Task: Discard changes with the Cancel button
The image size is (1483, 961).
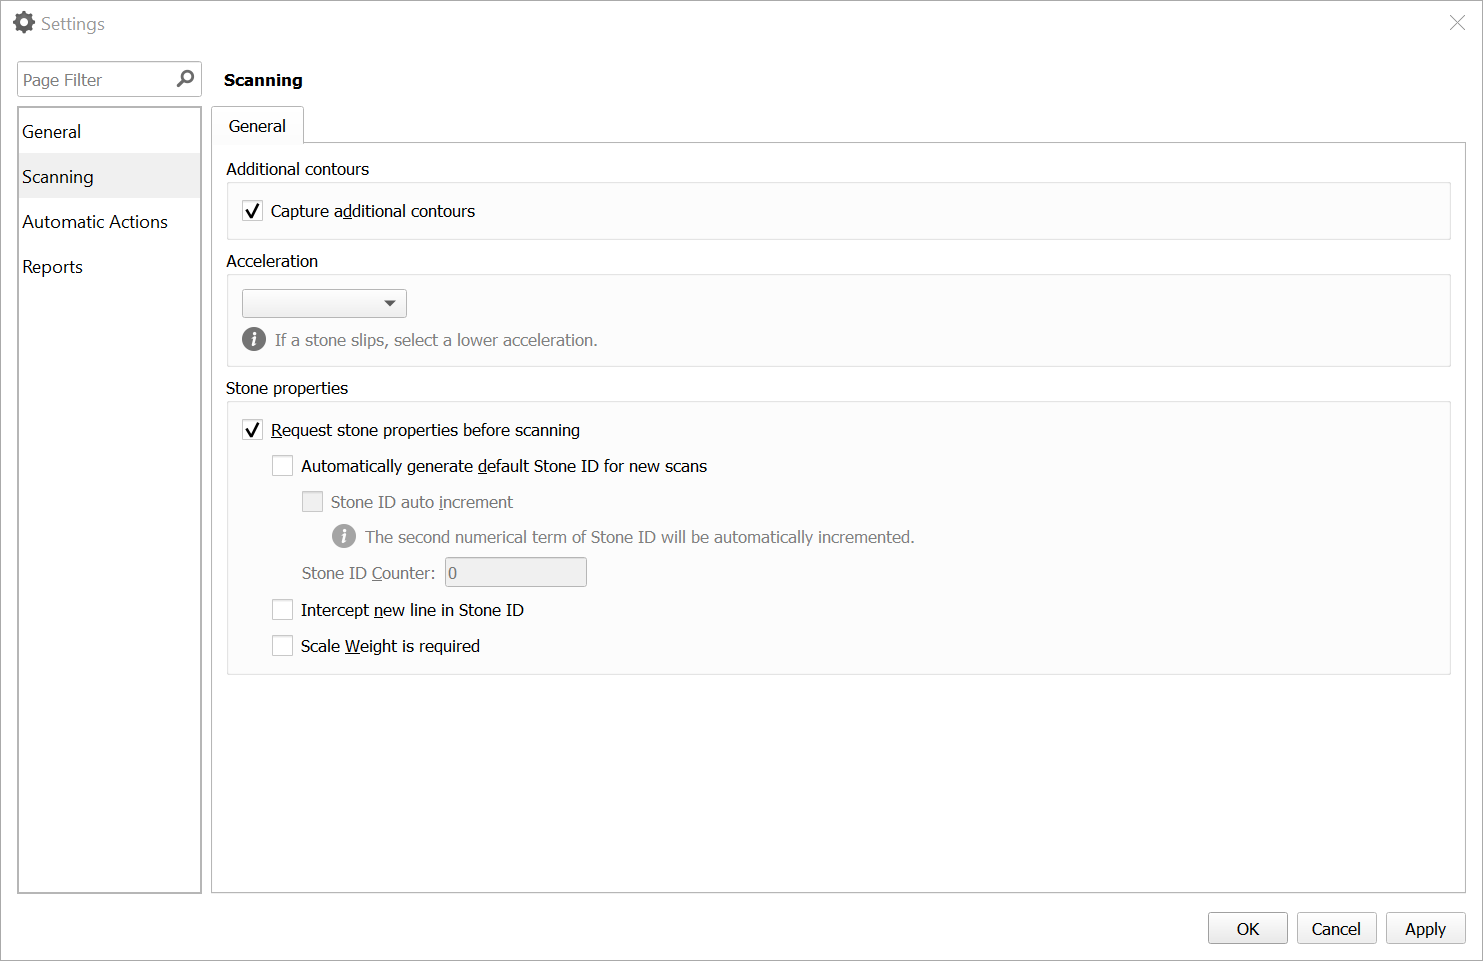Action: (1336, 928)
